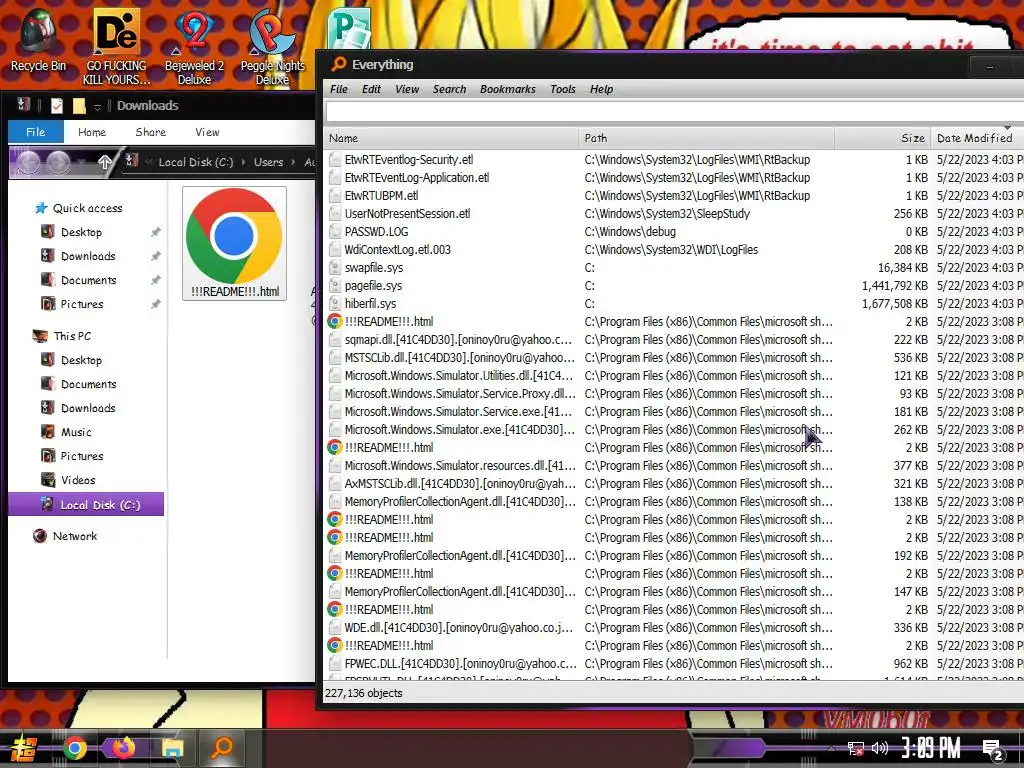Select the EtwRTUBPM.etl file row
1024x768 pixels.
675,195
